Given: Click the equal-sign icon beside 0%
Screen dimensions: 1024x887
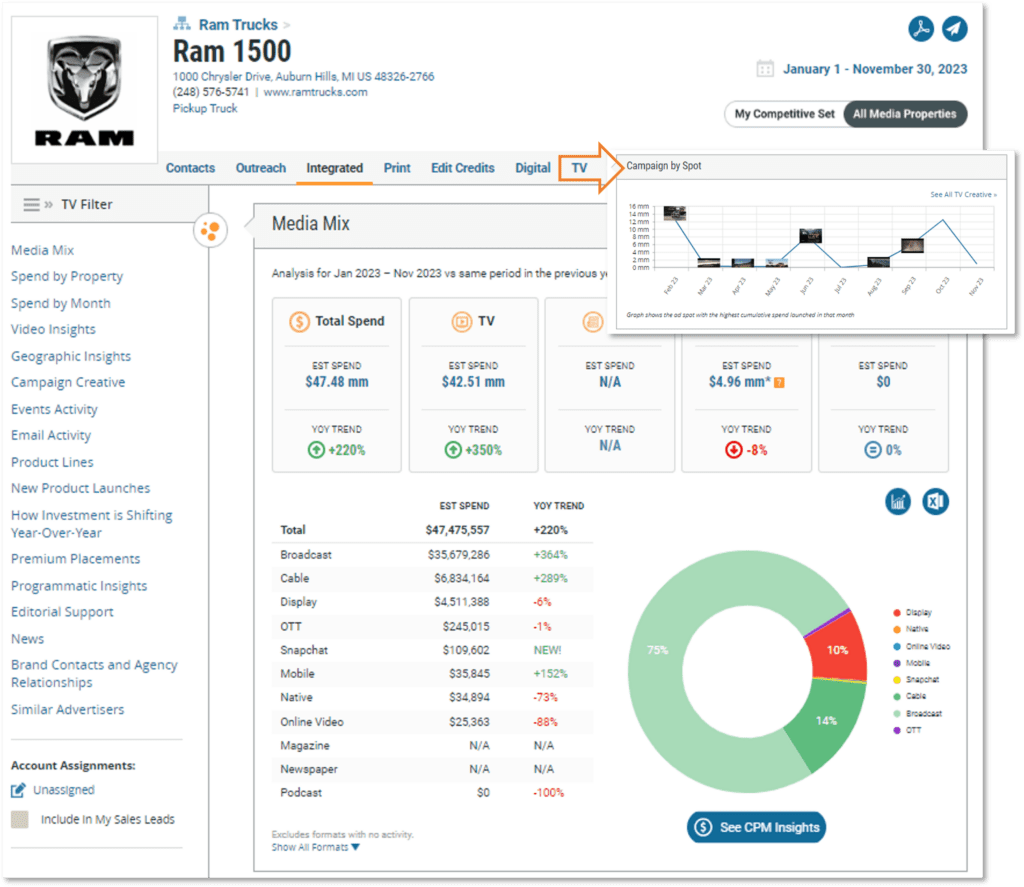Looking at the screenshot, I should tap(872, 450).
